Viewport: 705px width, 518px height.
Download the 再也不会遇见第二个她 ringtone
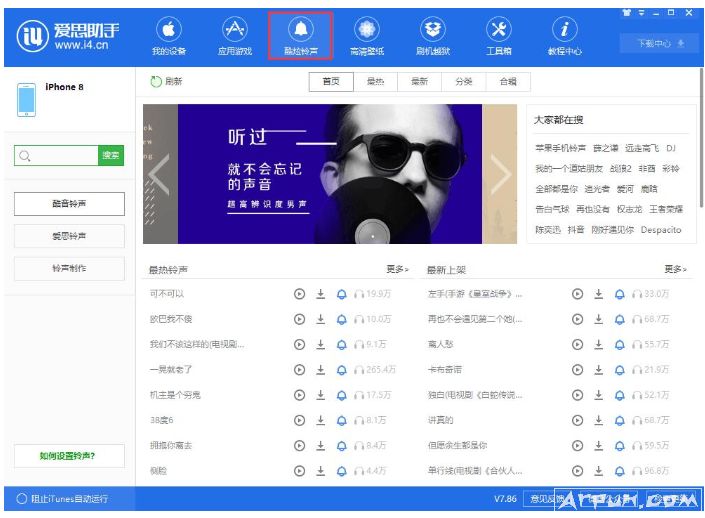click(598, 319)
